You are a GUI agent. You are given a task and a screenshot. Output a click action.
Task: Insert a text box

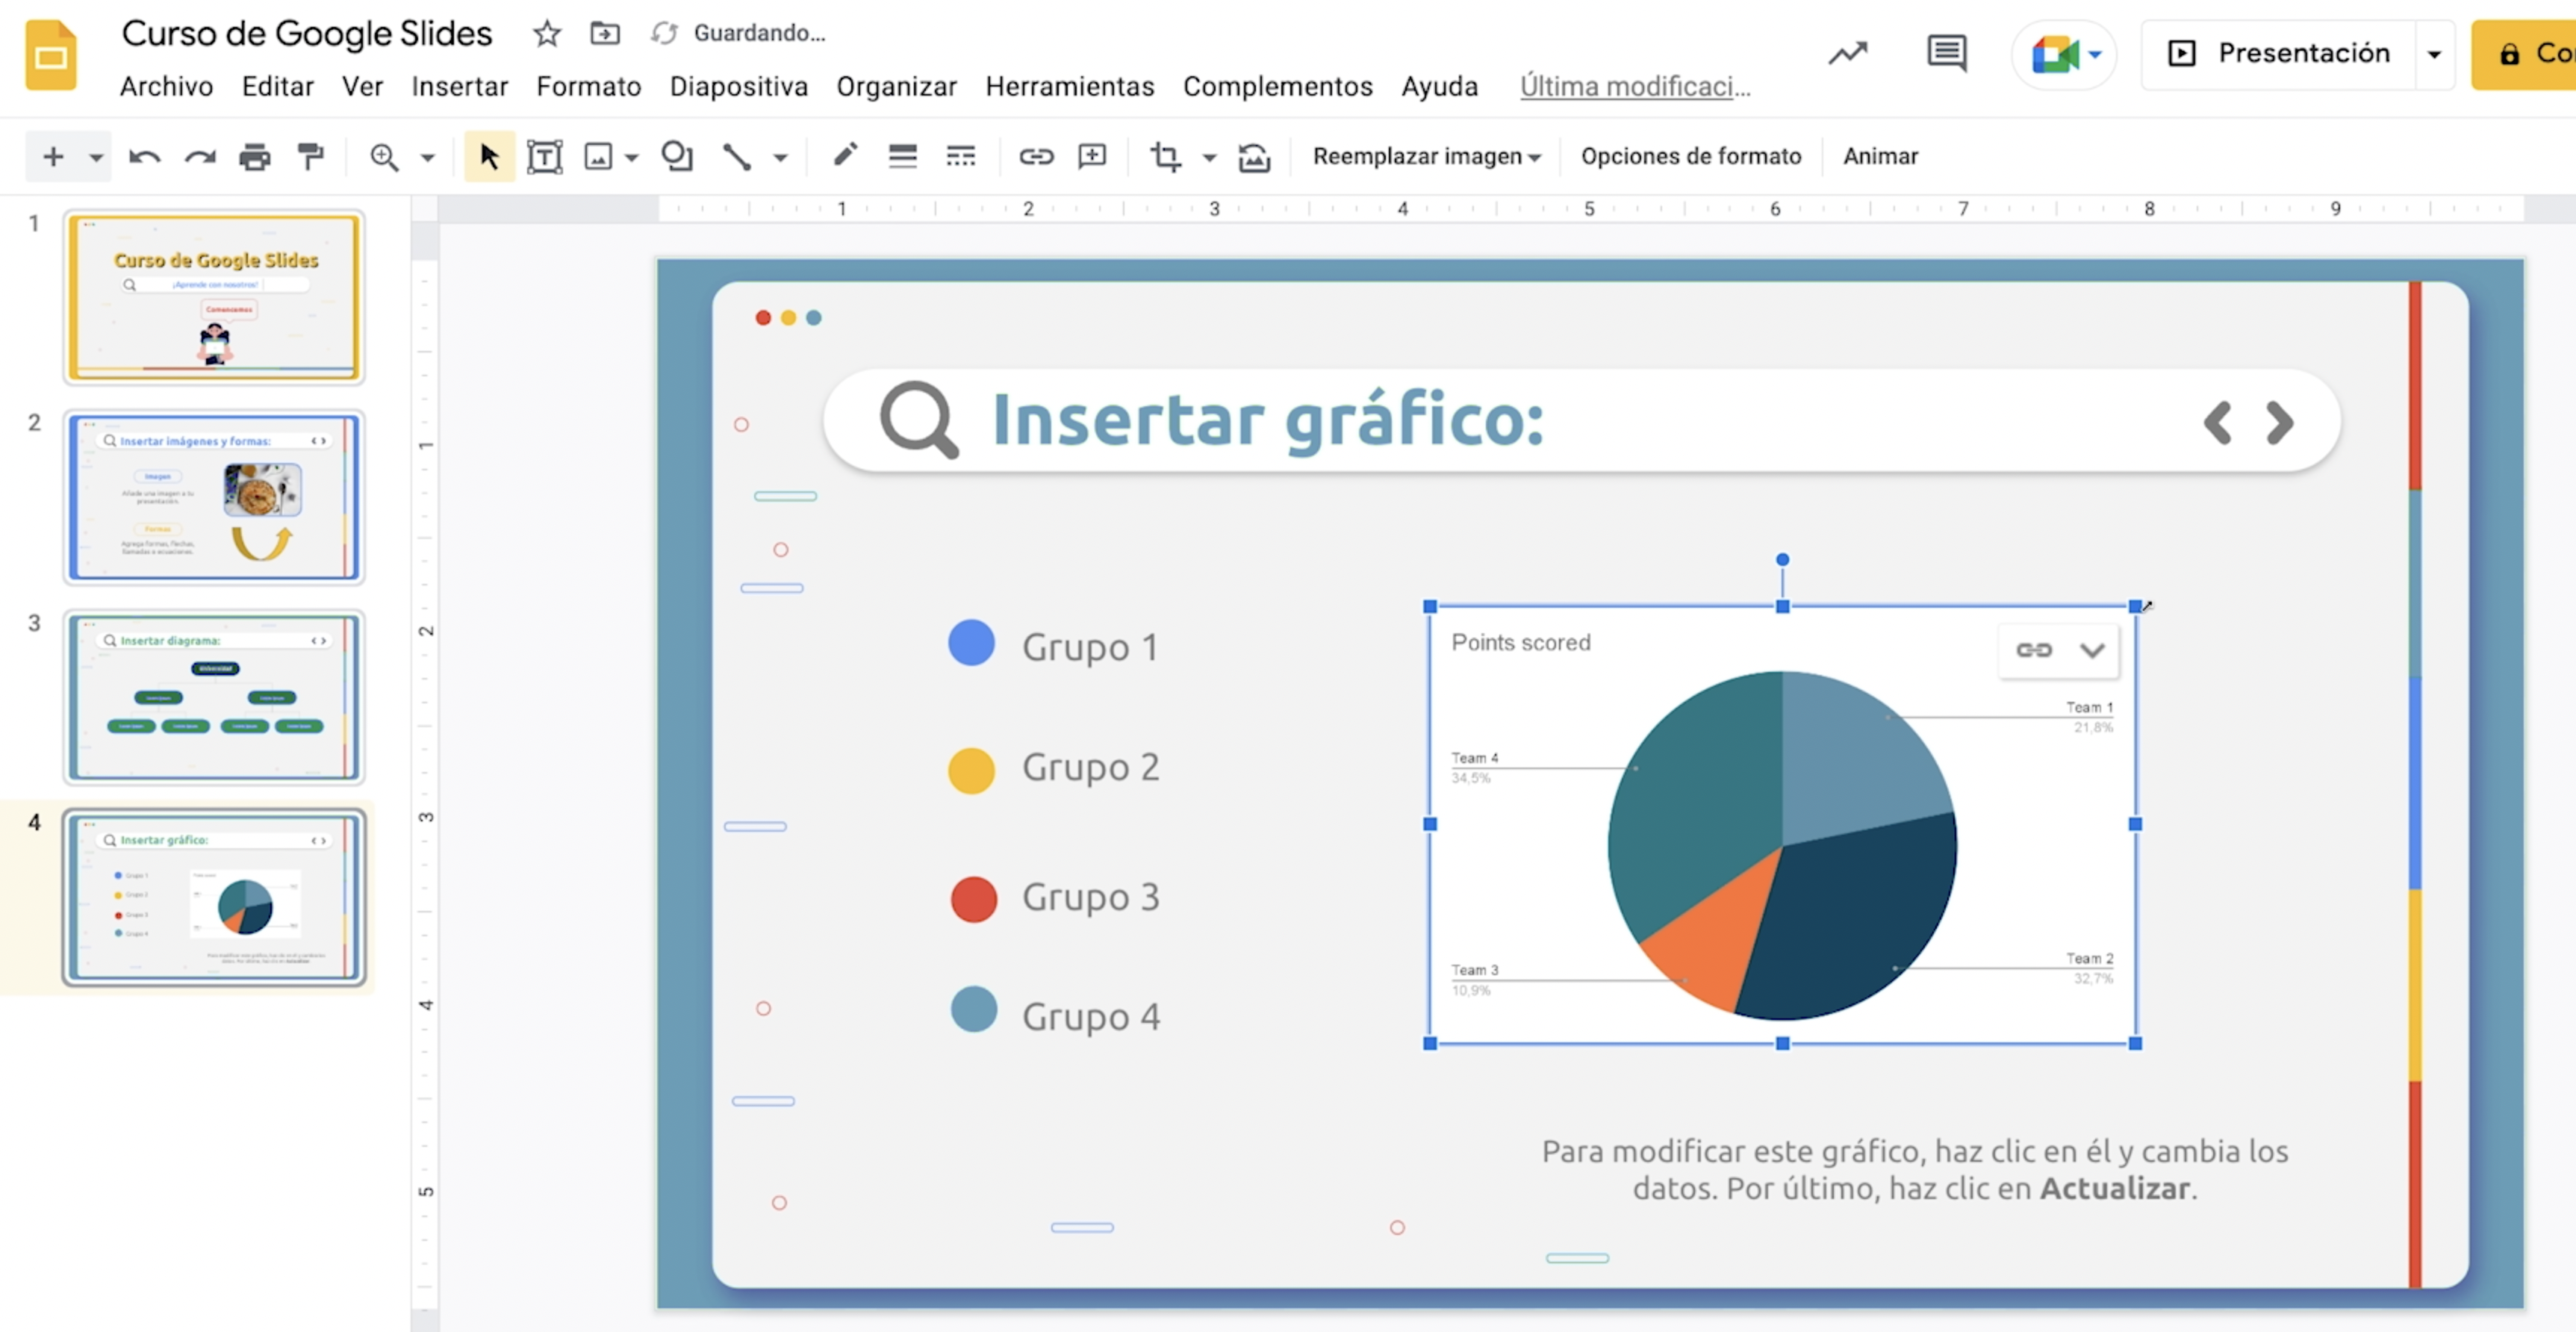(x=545, y=156)
